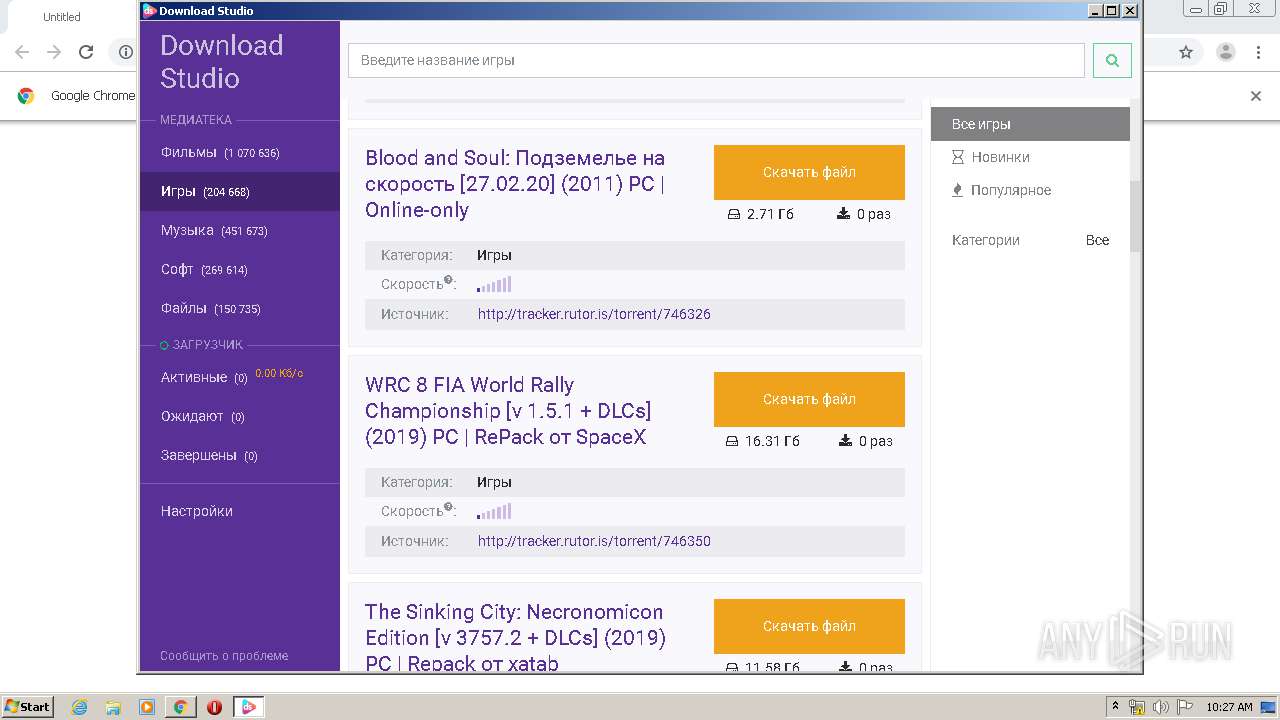Viewport: 1280px width, 720px height.
Task: Click Chrome forward arrow button
Action: coord(54,52)
